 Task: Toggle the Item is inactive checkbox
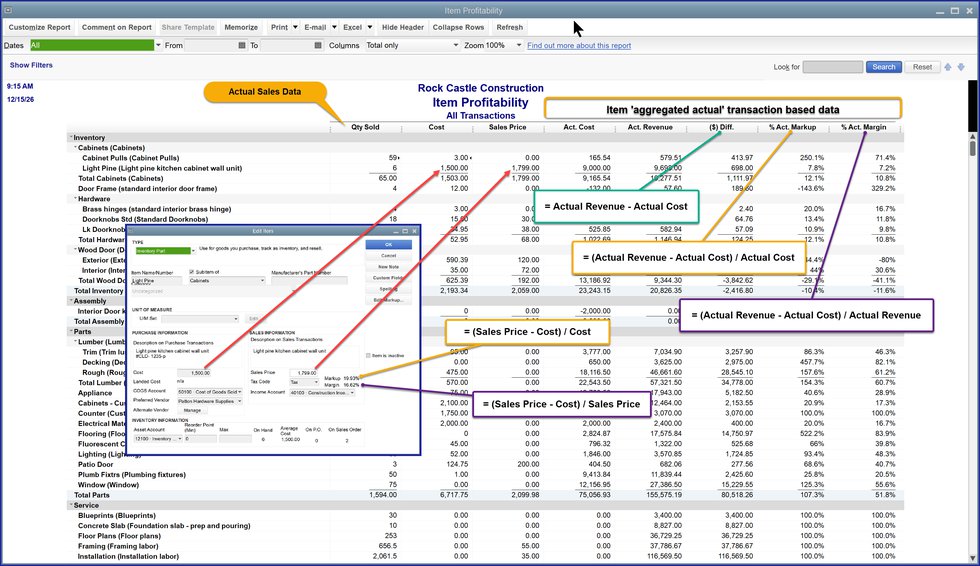(368, 355)
